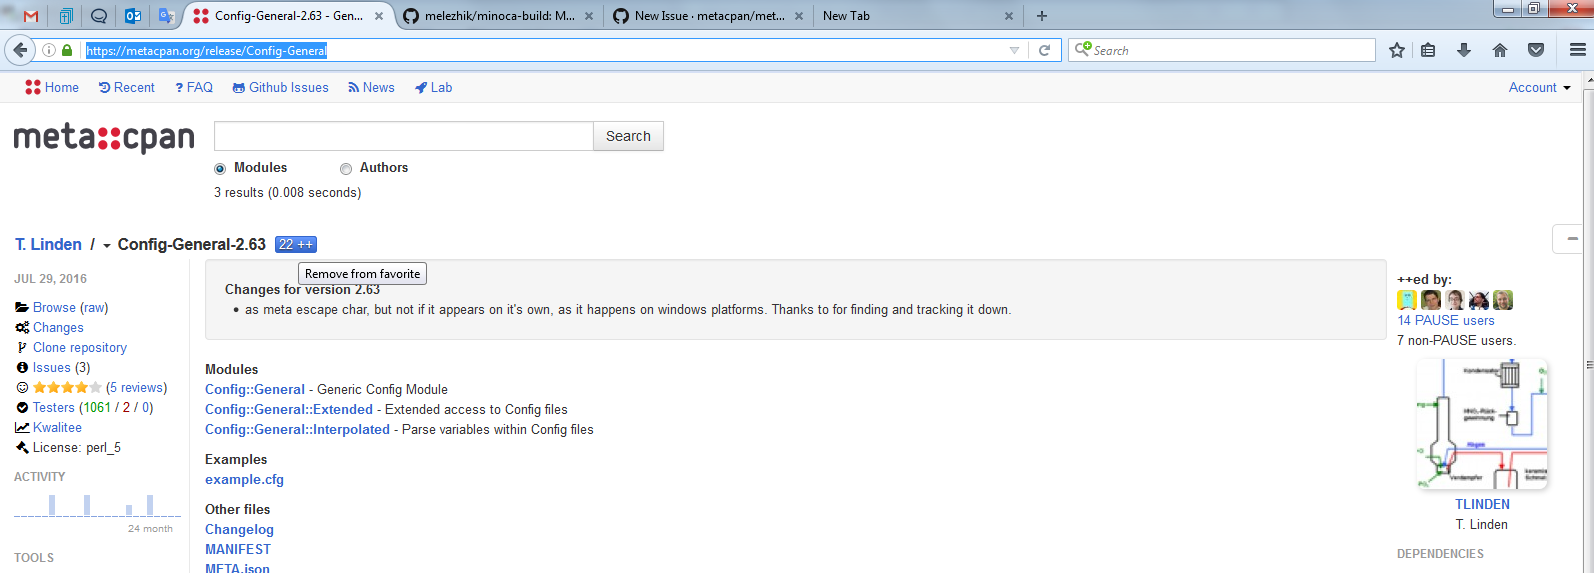The height and width of the screenshot is (573, 1594).
Task: Click the metacpan logo
Action: coord(104,138)
